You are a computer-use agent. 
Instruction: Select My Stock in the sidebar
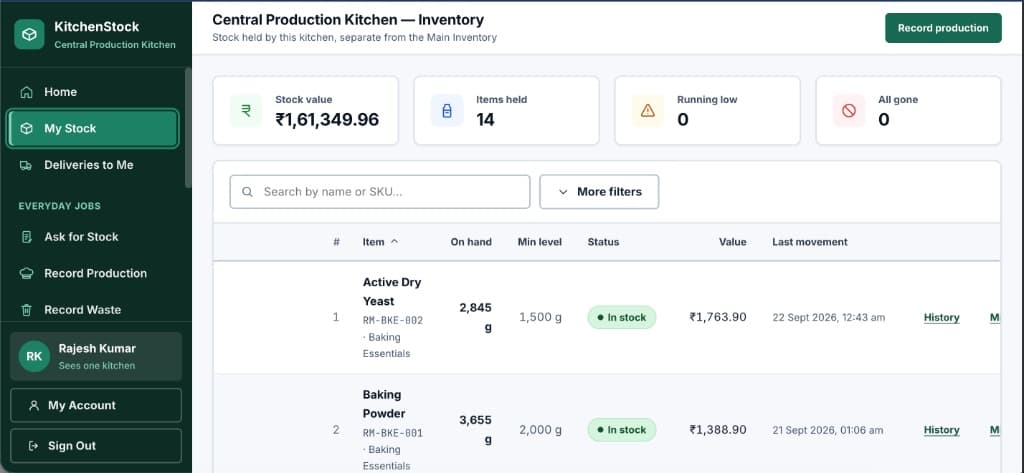(x=93, y=129)
